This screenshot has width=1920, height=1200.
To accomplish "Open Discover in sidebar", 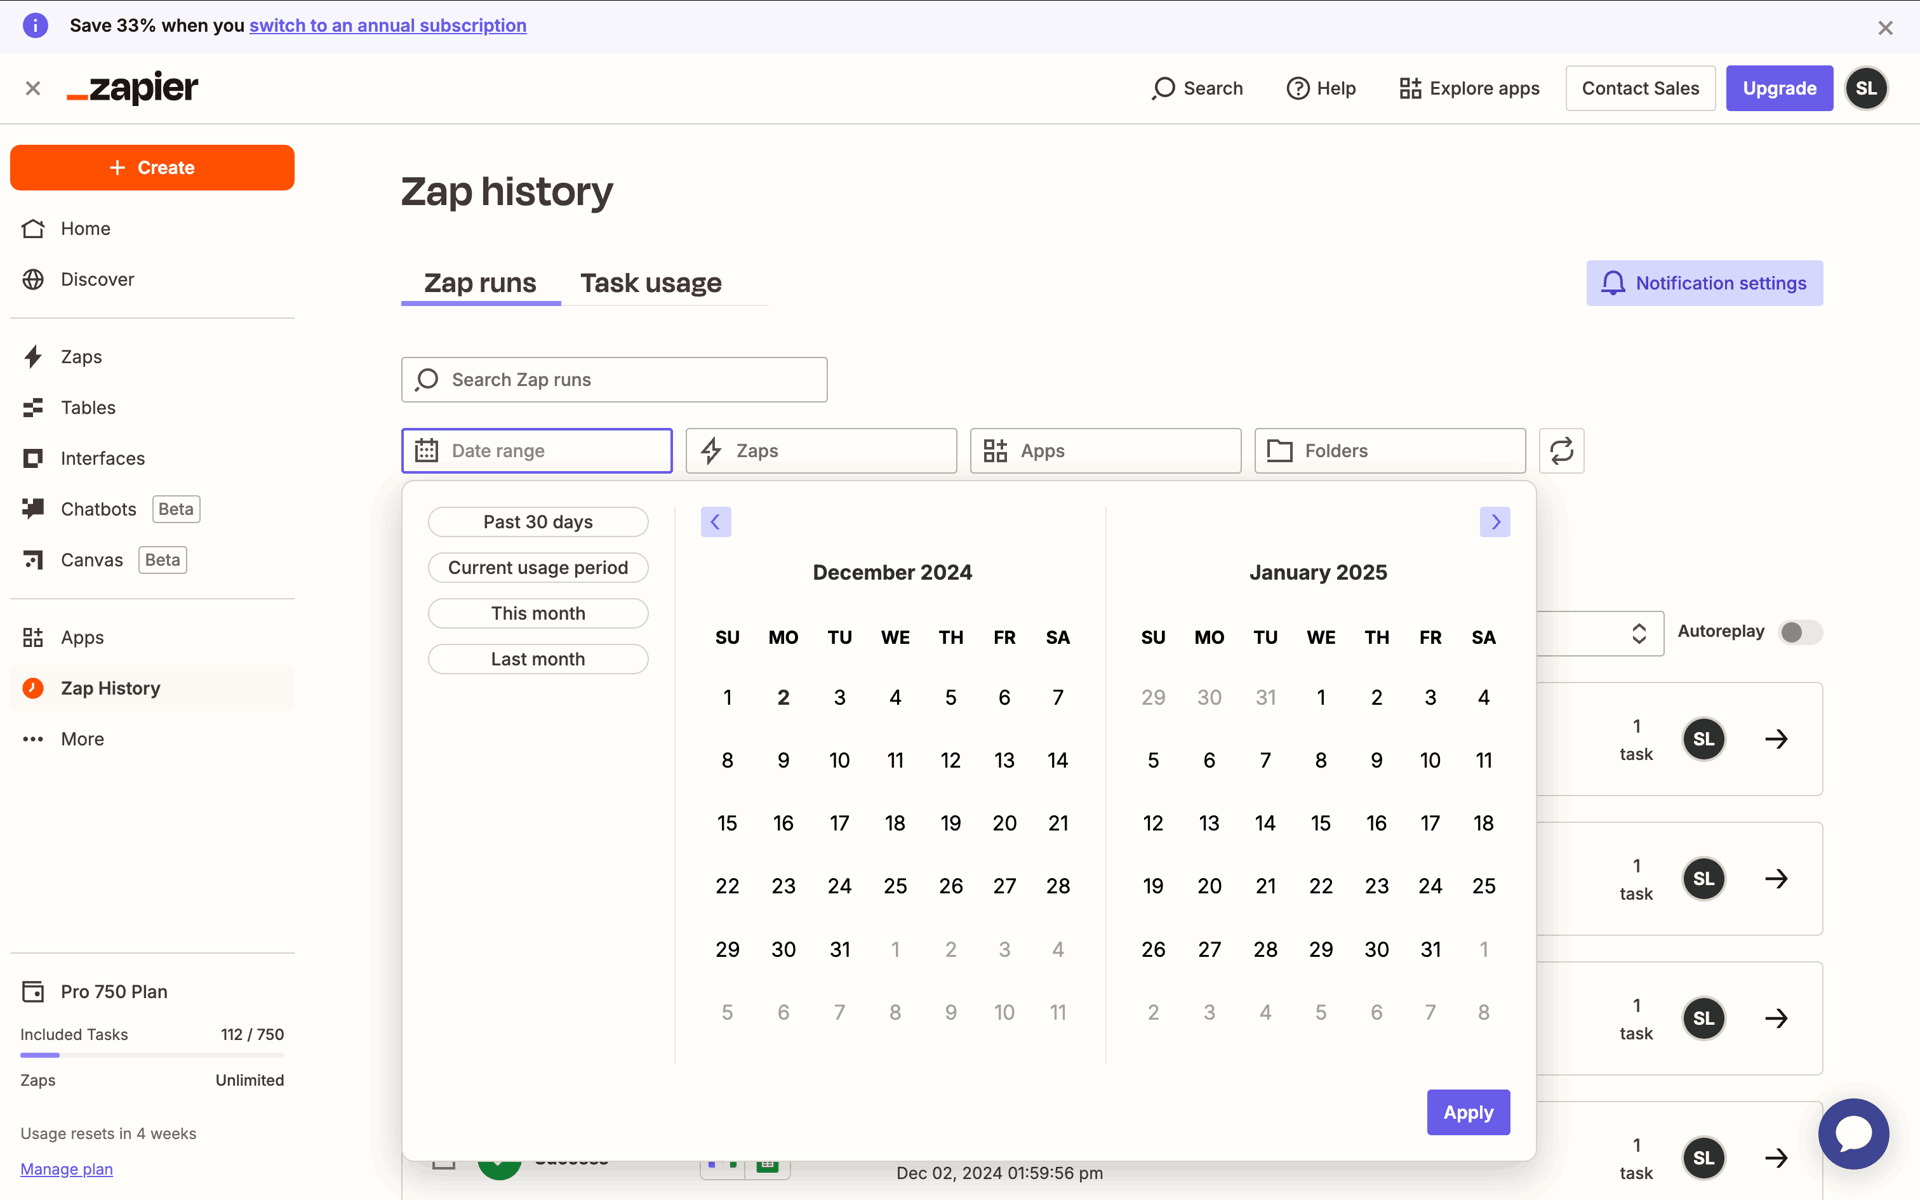I will tap(152, 279).
